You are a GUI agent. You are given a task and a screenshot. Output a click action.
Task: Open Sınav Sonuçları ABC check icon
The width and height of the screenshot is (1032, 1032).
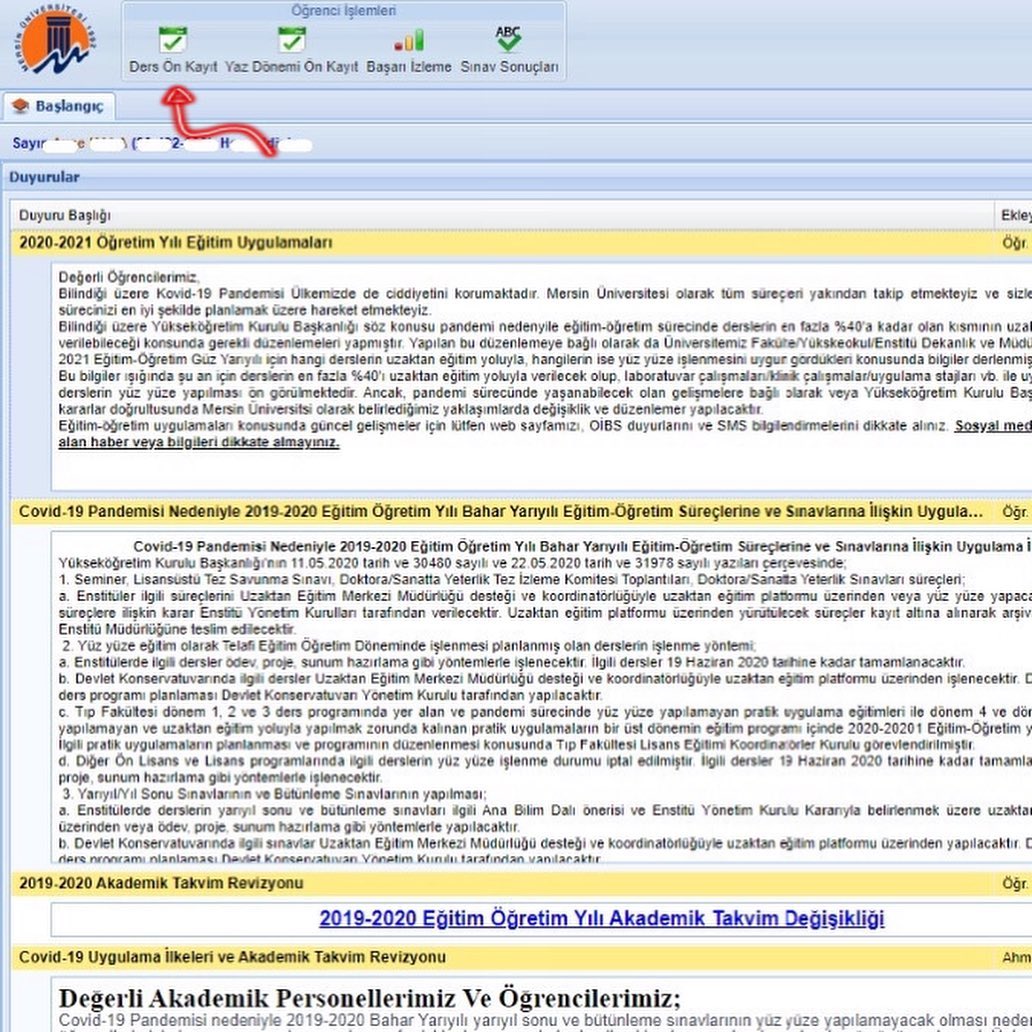(509, 39)
